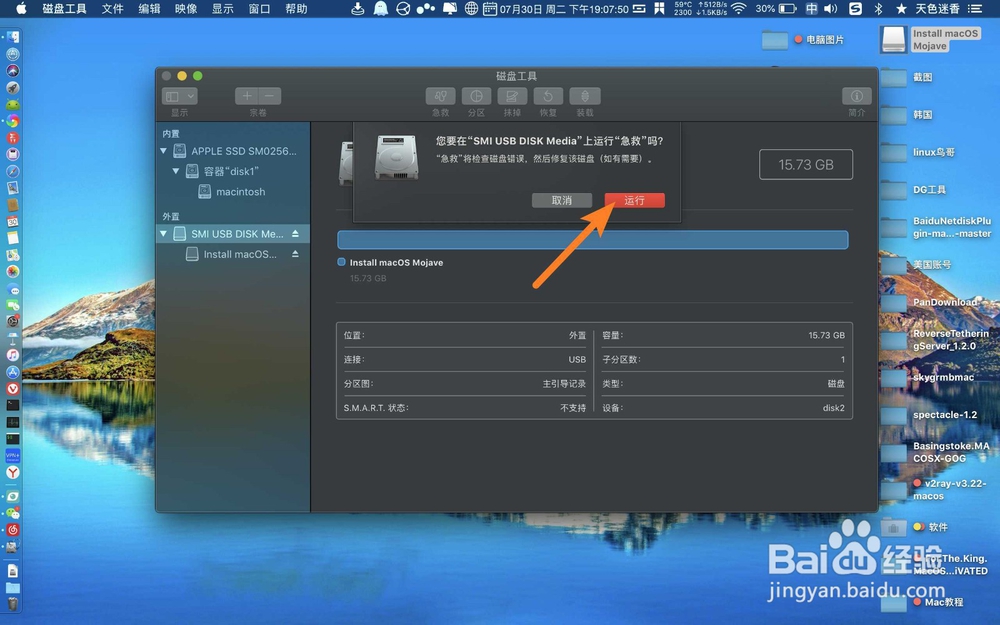
Task: Click the Bluetooth icon in menu bar
Action: (x=878, y=9)
